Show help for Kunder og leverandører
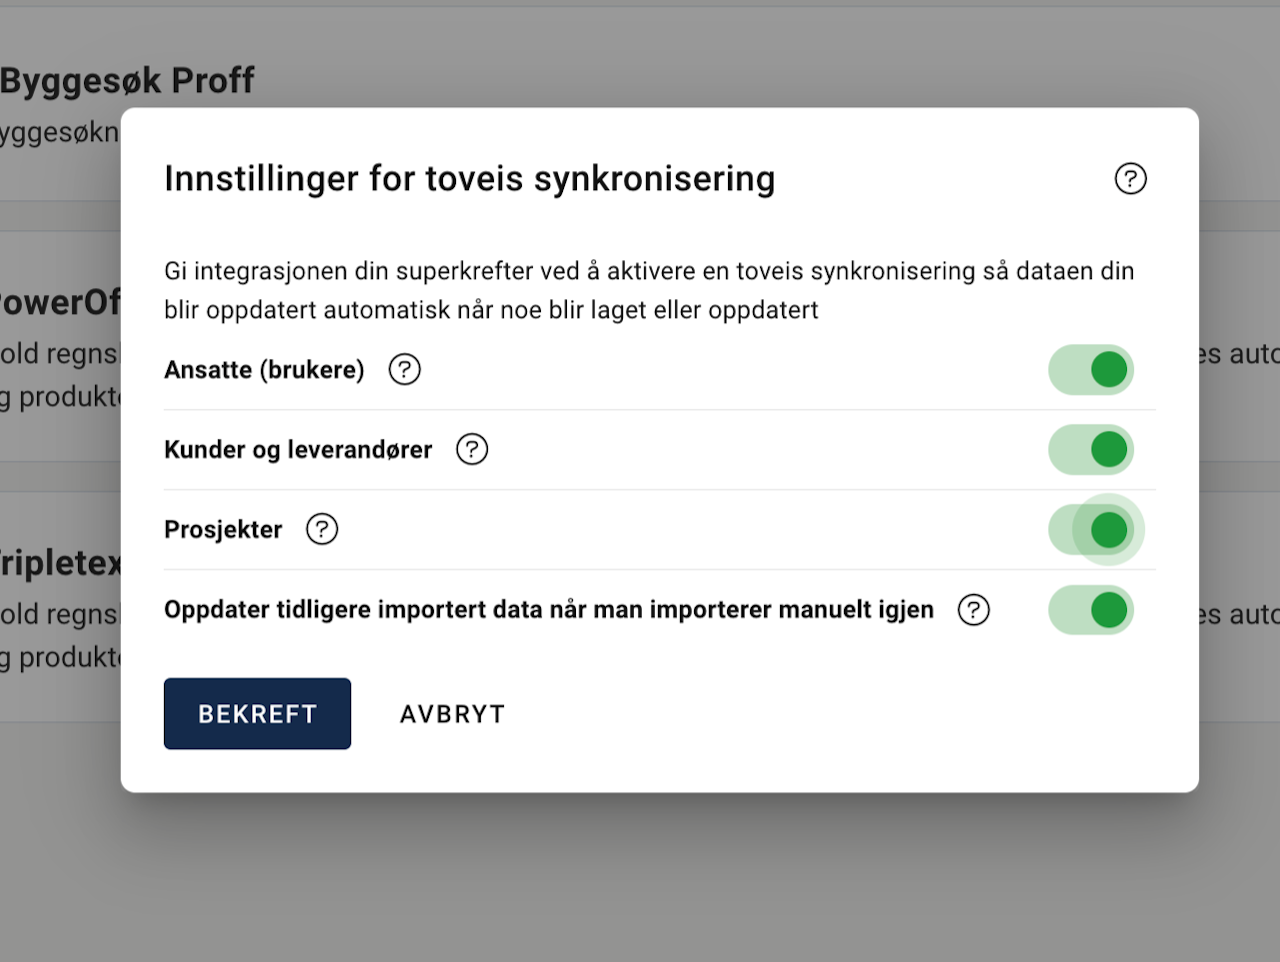 [x=472, y=450]
